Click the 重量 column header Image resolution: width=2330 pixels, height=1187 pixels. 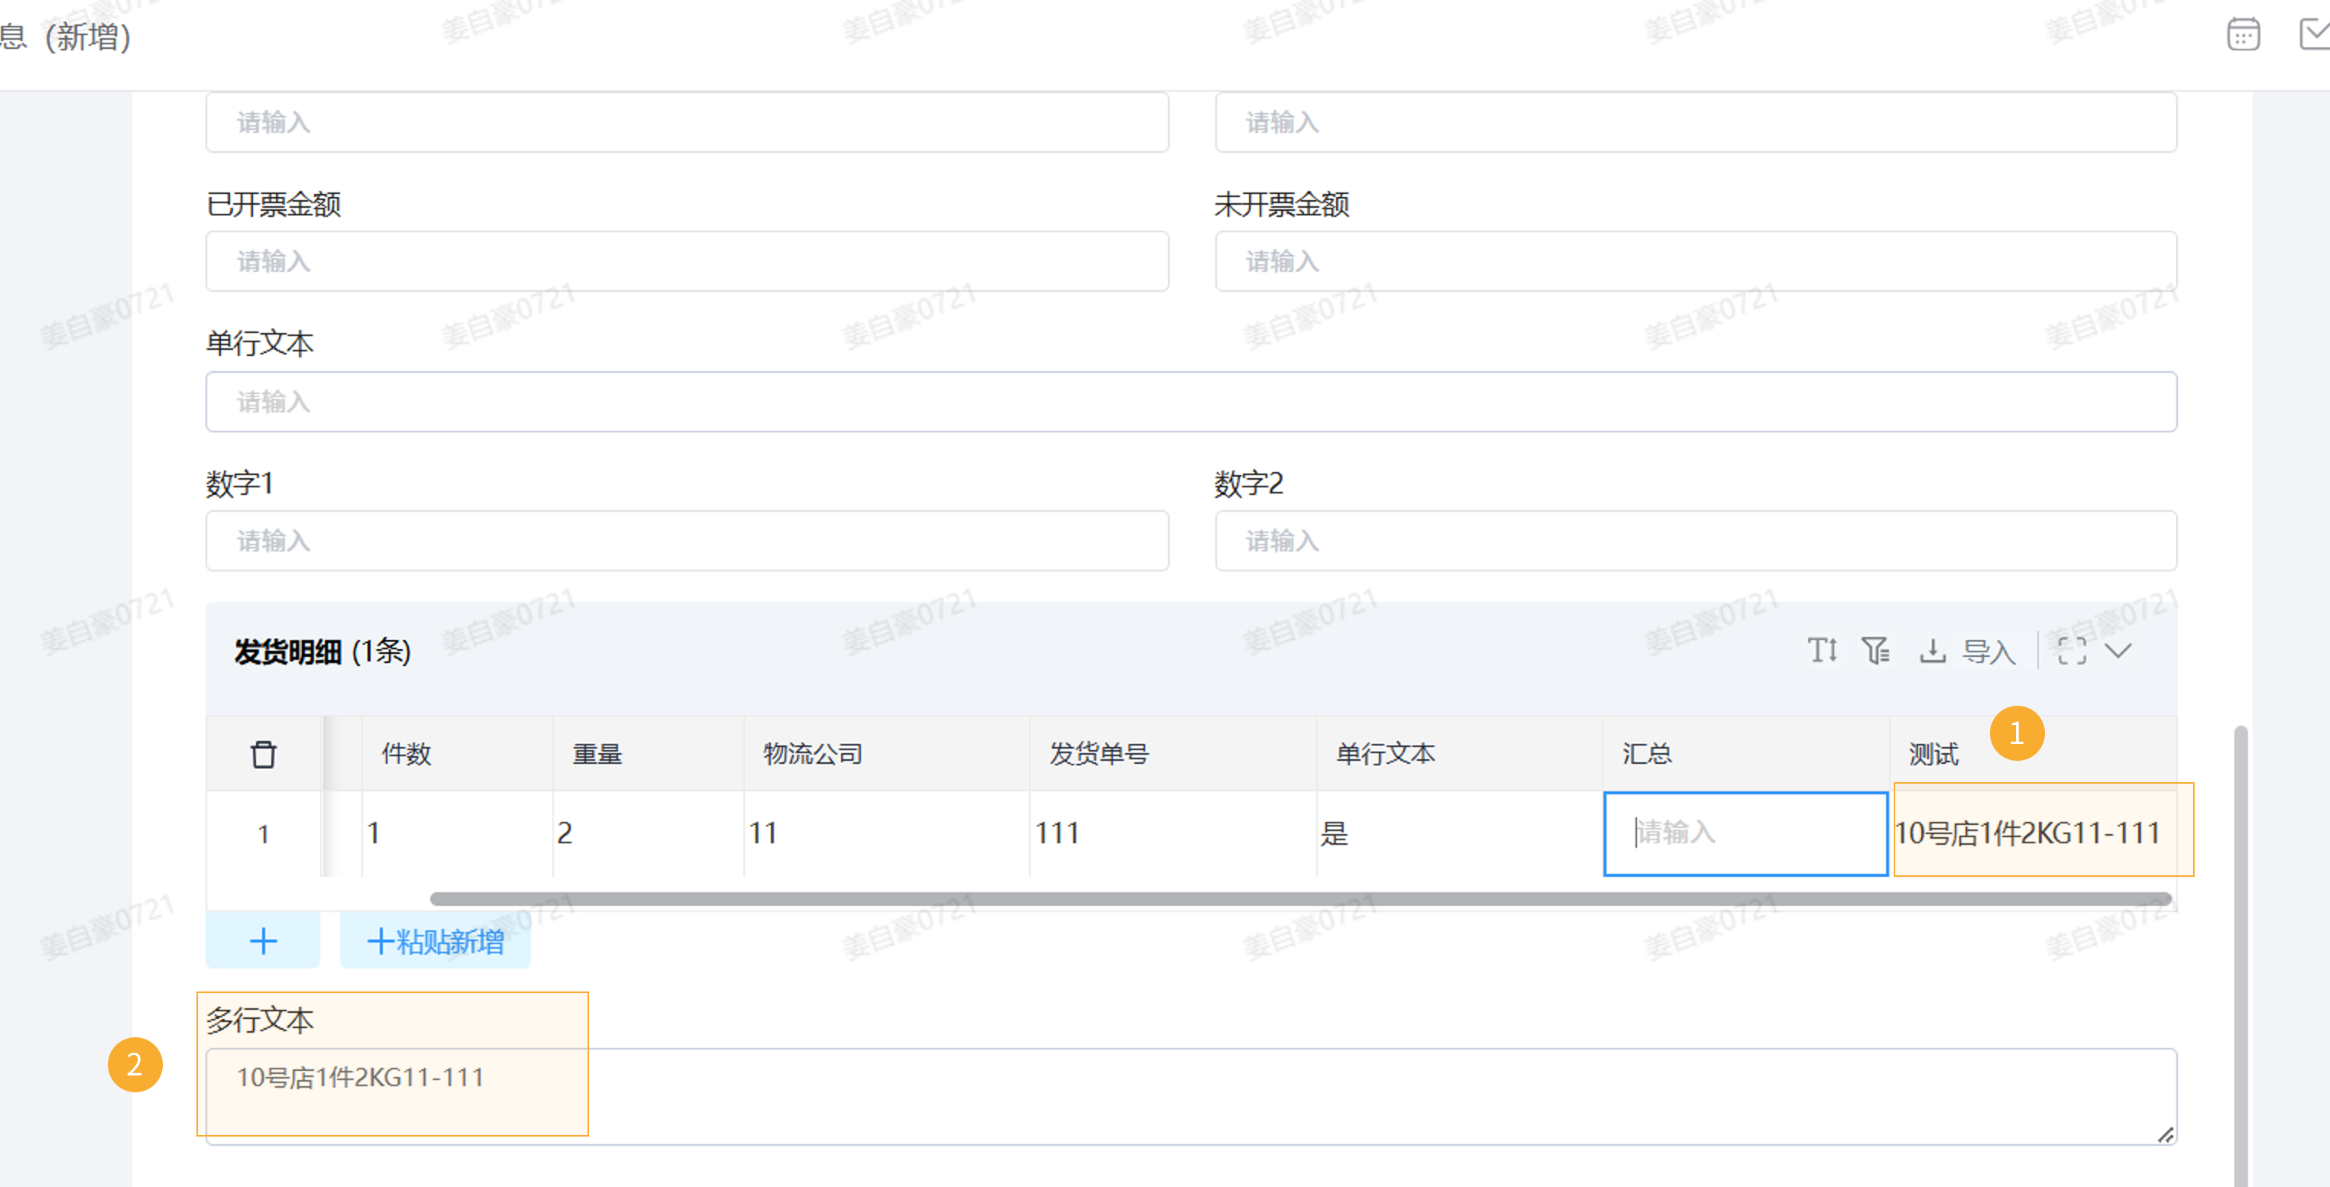pos(648,754)
